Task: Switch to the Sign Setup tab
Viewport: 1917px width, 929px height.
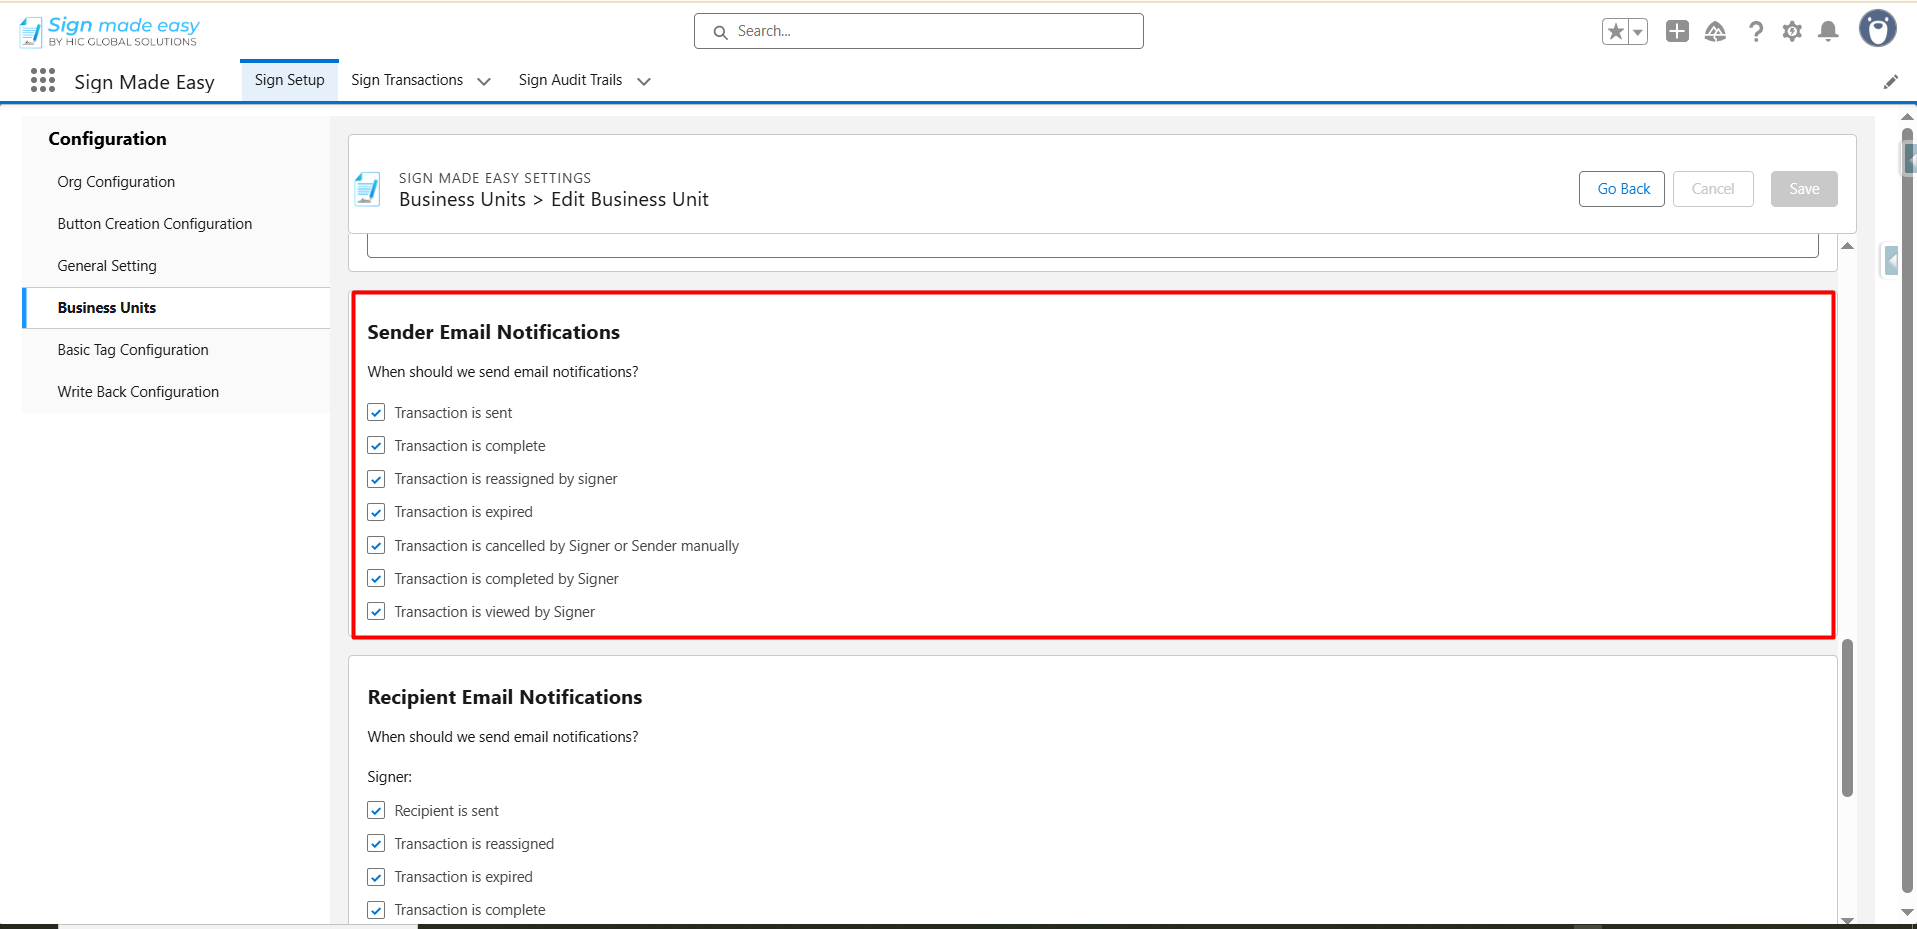Action: tap(289, 80)
